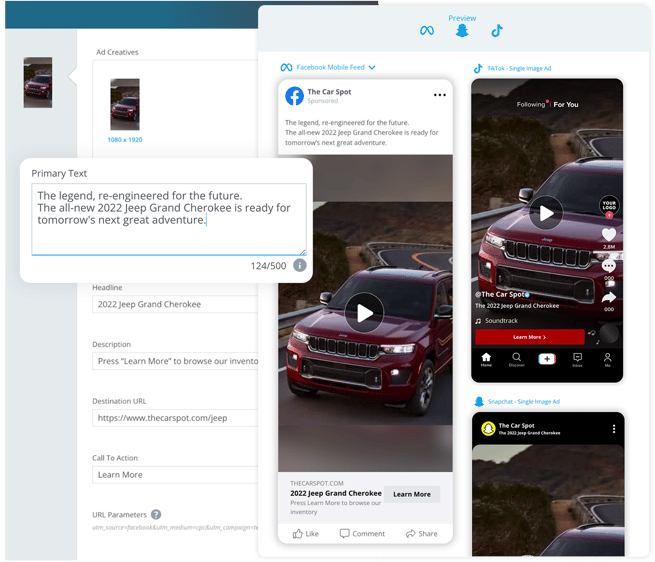
Task: Switch to TikTok For You tab
Action: [566, 104]
